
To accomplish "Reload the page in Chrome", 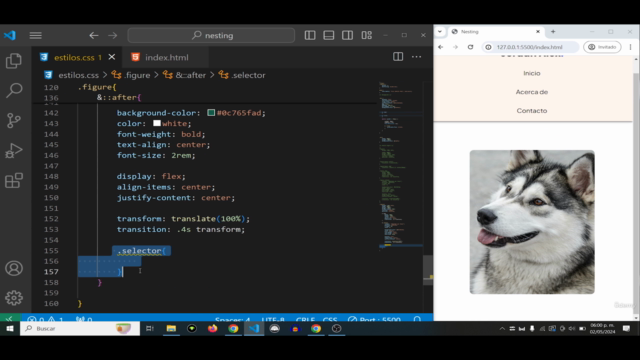I will coord(471,47).
